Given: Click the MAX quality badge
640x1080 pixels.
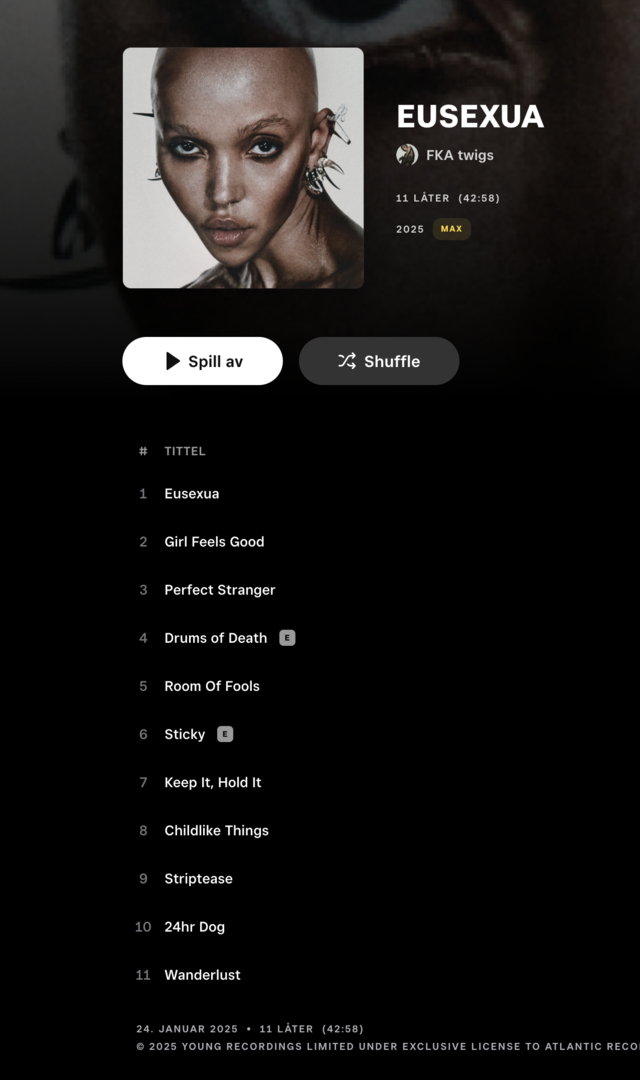Looking at the screenshot, I should (x=451, y=229).
